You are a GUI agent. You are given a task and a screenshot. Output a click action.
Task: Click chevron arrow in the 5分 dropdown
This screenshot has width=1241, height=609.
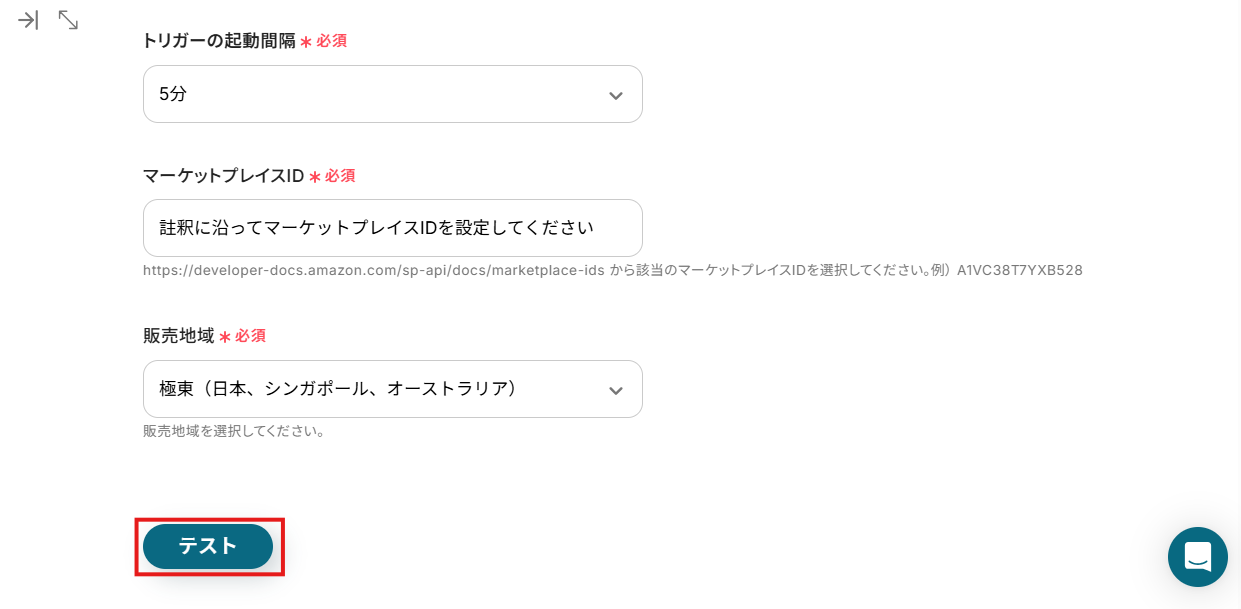click(x=616, y=95)
